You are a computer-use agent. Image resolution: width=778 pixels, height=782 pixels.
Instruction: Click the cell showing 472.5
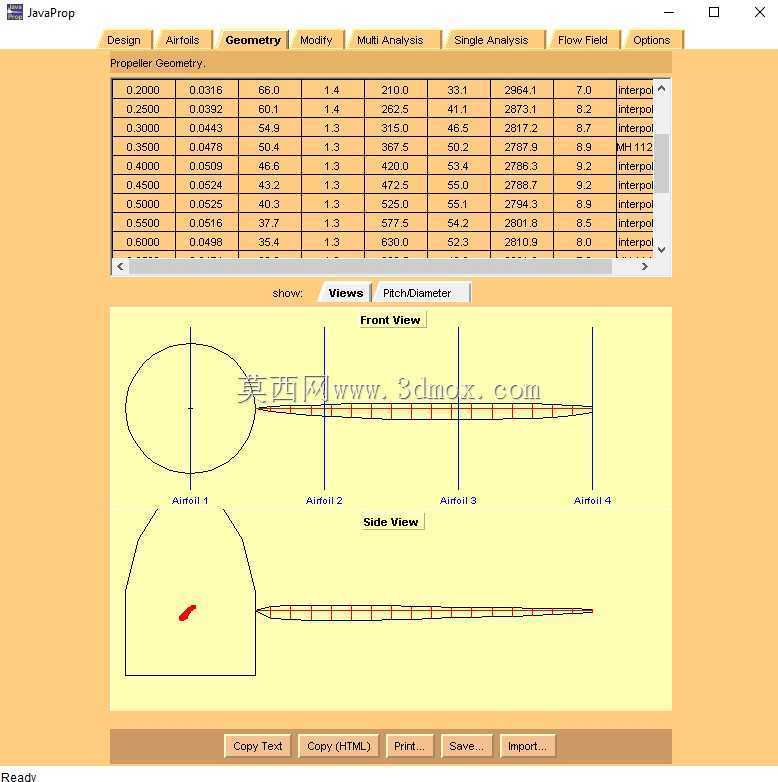pyautogui.click(x=395, y=185)
